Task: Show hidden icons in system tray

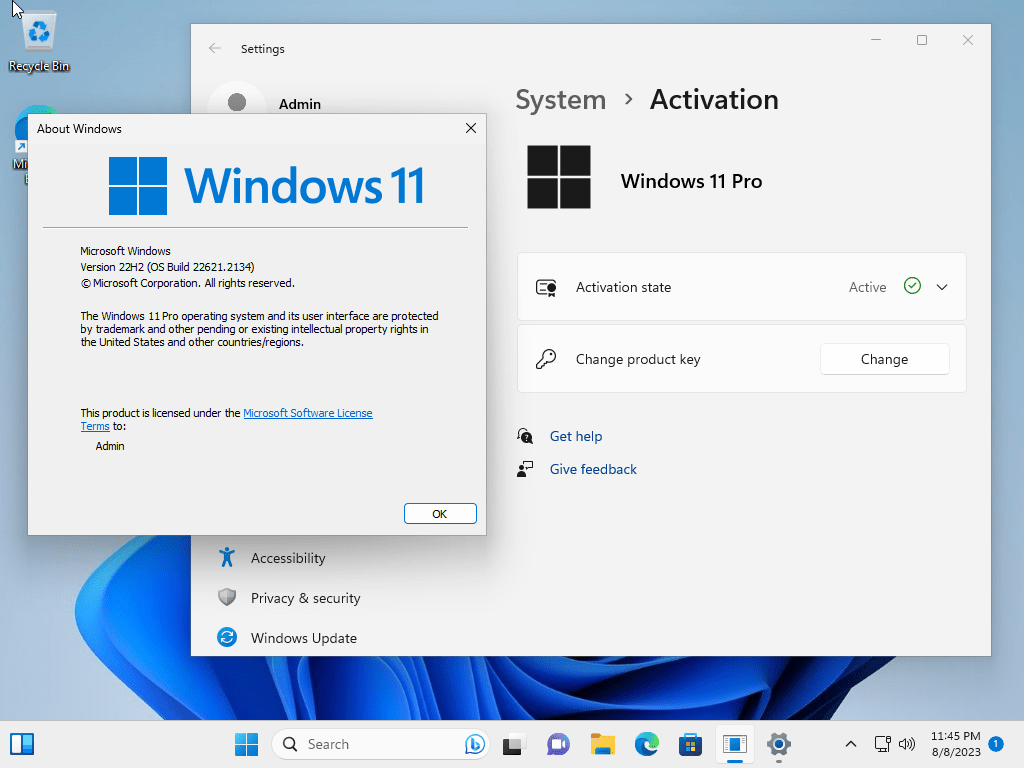Action: [x=850, y=744]
